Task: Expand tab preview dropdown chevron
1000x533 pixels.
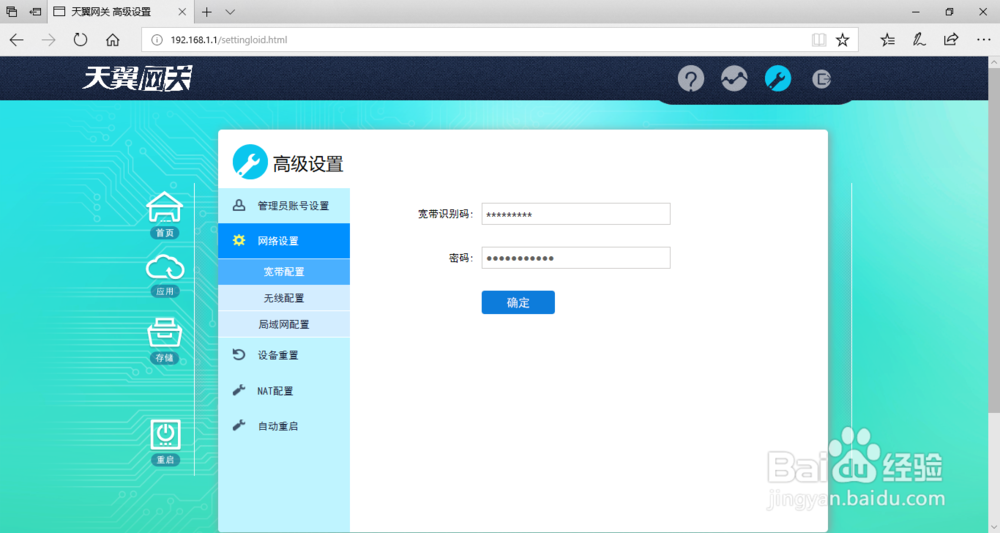Action: pyautogui.click(x=230, y=12)
